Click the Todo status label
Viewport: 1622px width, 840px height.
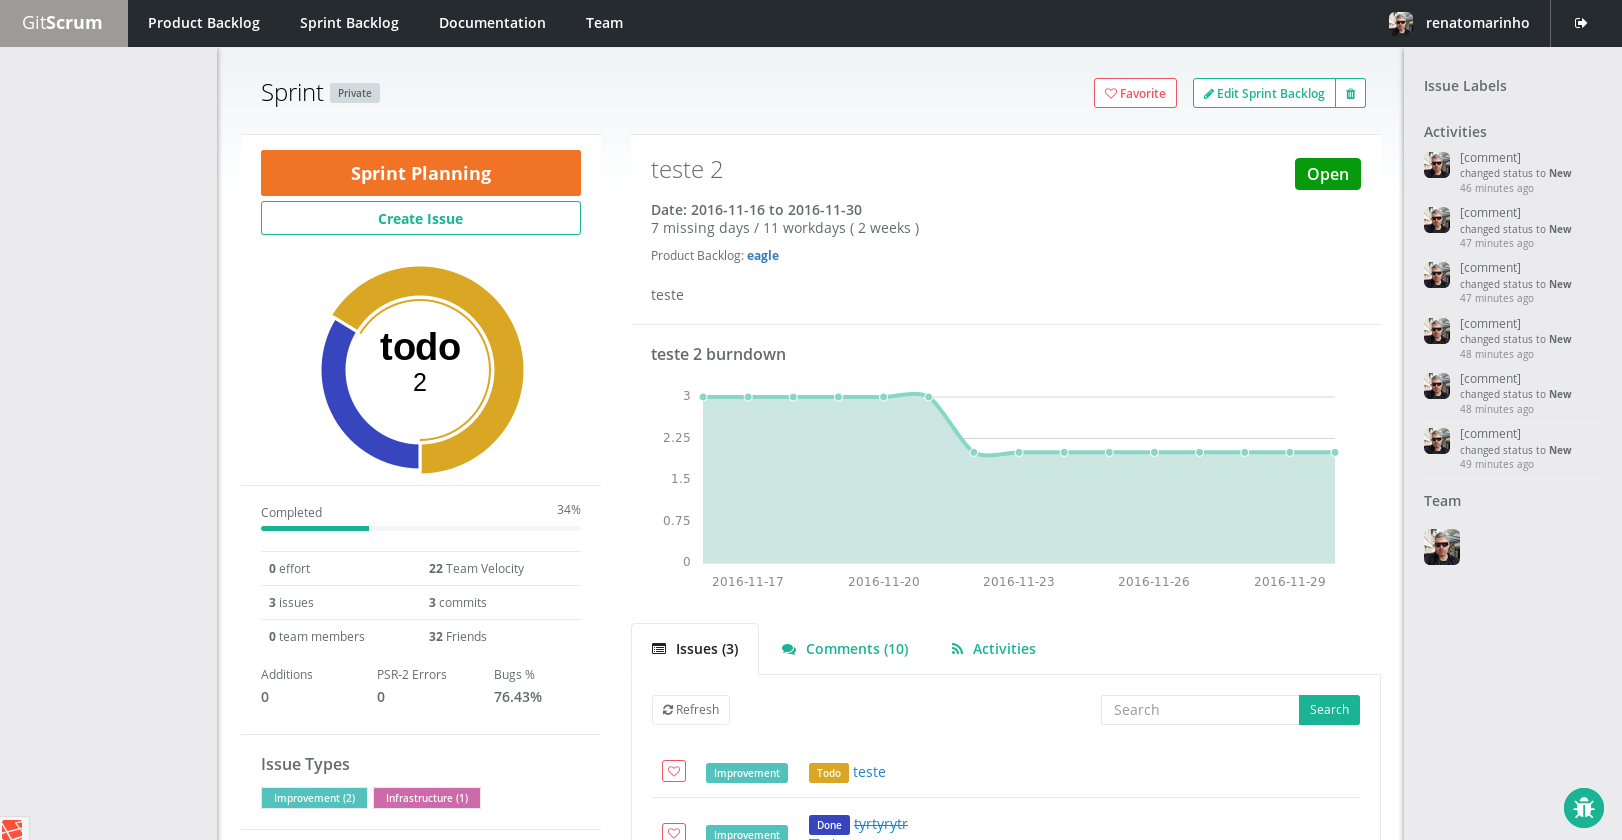(x=829, y=773)
